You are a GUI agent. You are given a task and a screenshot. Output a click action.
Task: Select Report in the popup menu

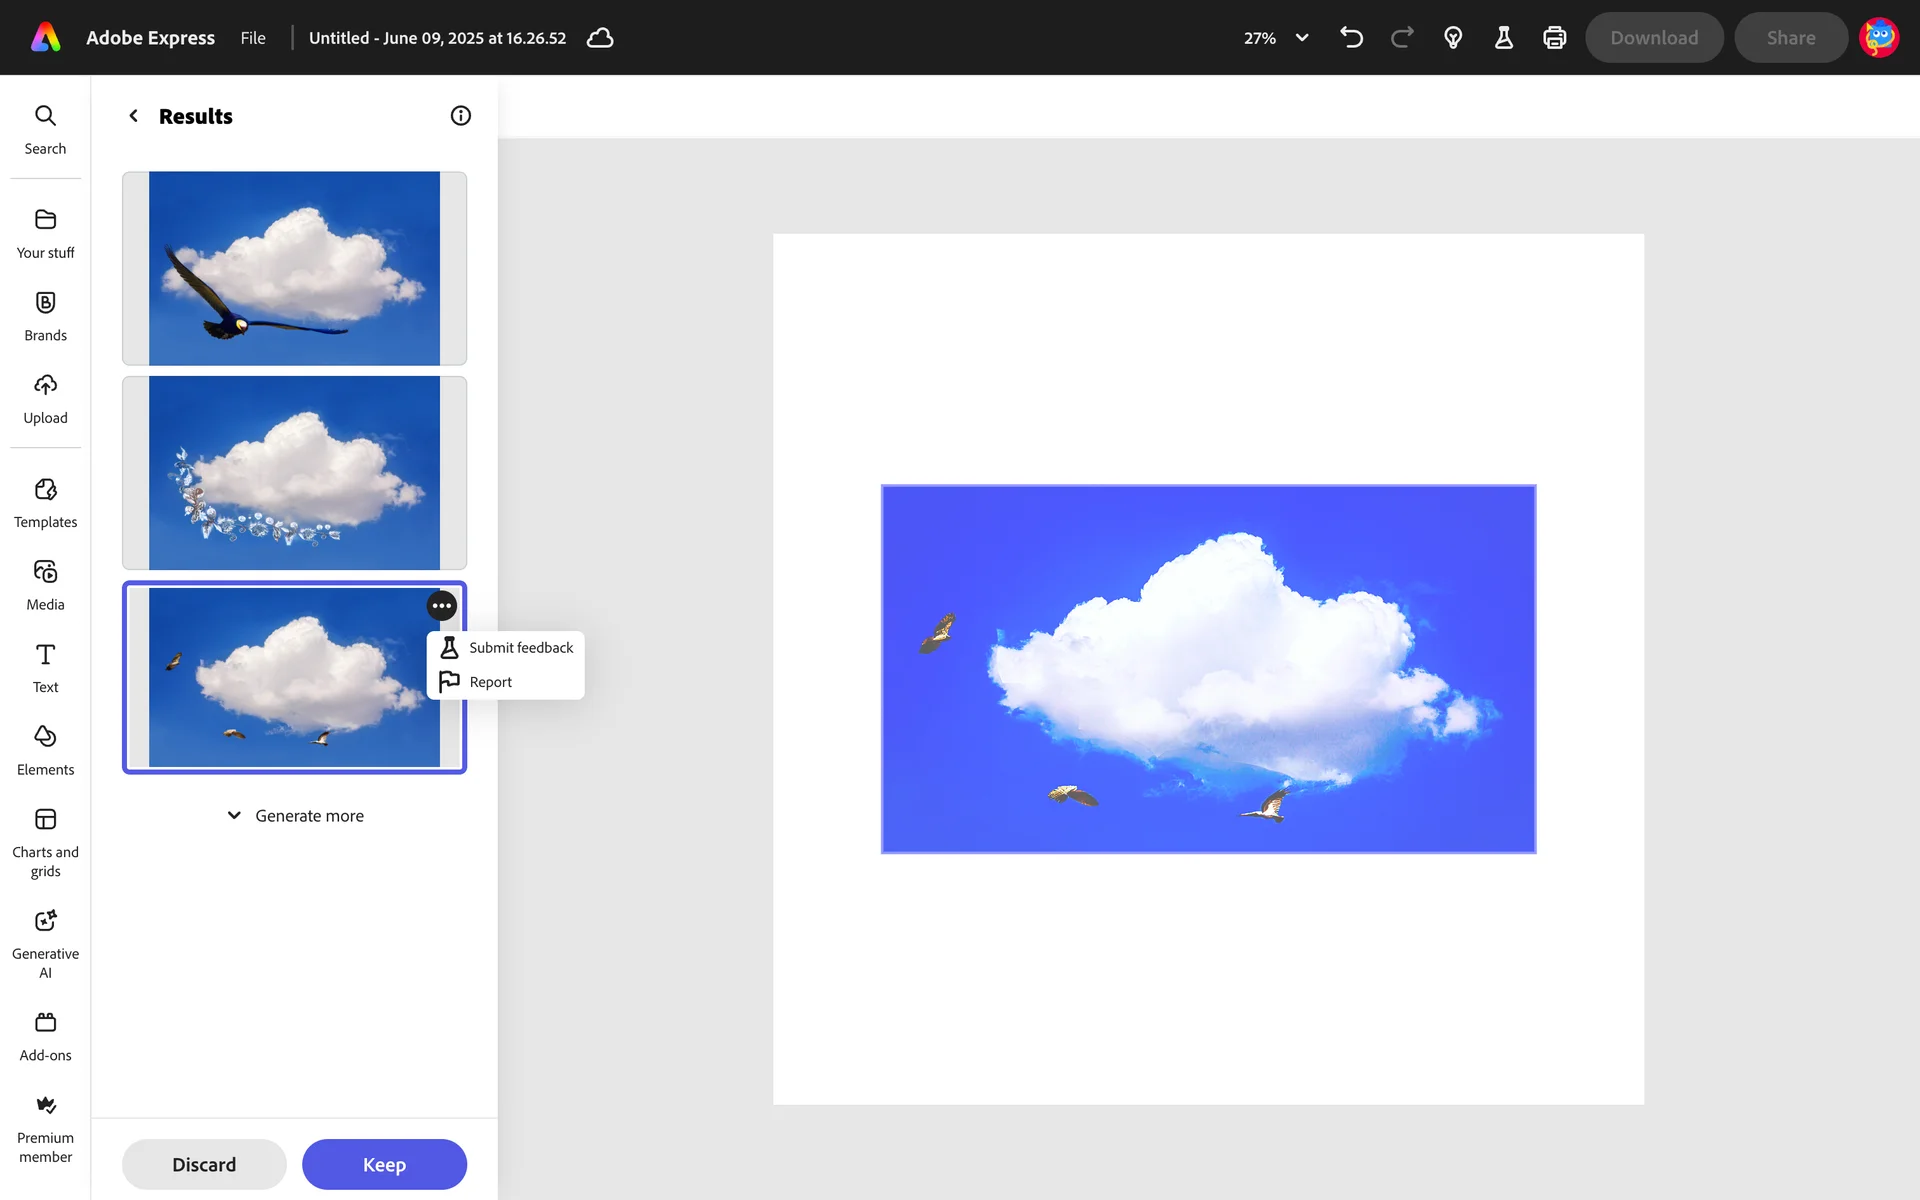[490, 682]
